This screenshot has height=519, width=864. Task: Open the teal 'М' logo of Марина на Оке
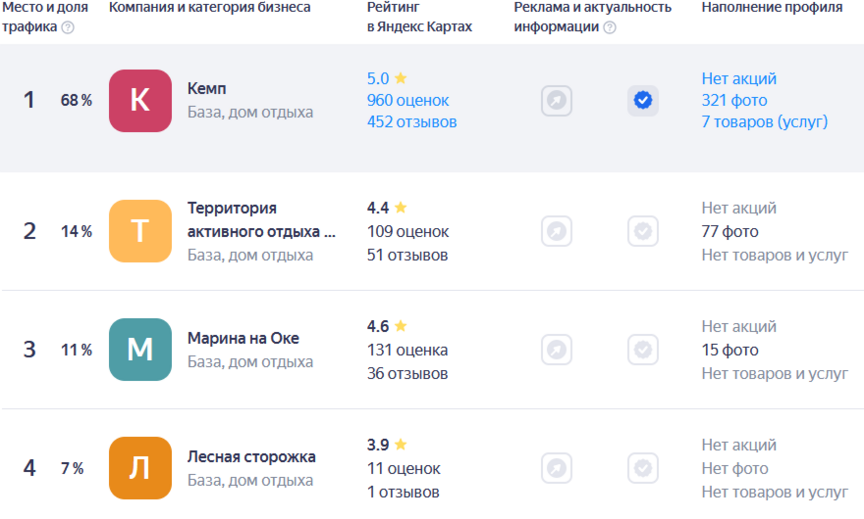point(140,349)
